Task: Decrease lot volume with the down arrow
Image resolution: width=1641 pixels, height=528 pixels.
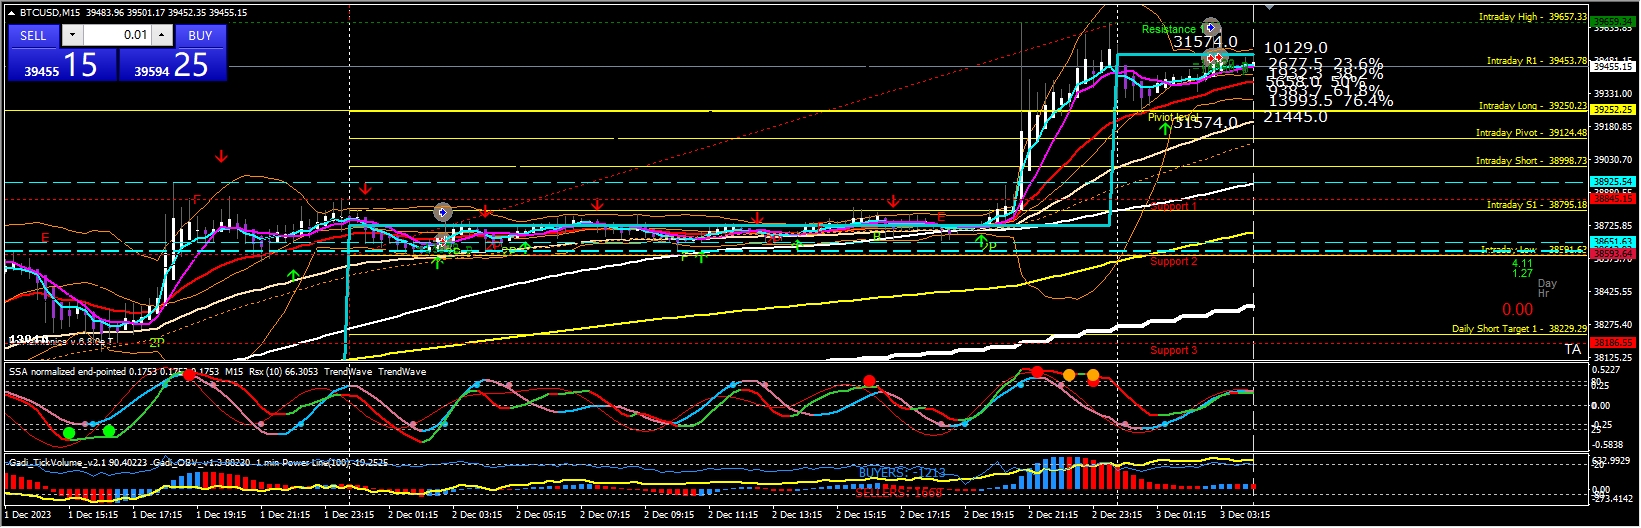Action: [x=72, y=35]
